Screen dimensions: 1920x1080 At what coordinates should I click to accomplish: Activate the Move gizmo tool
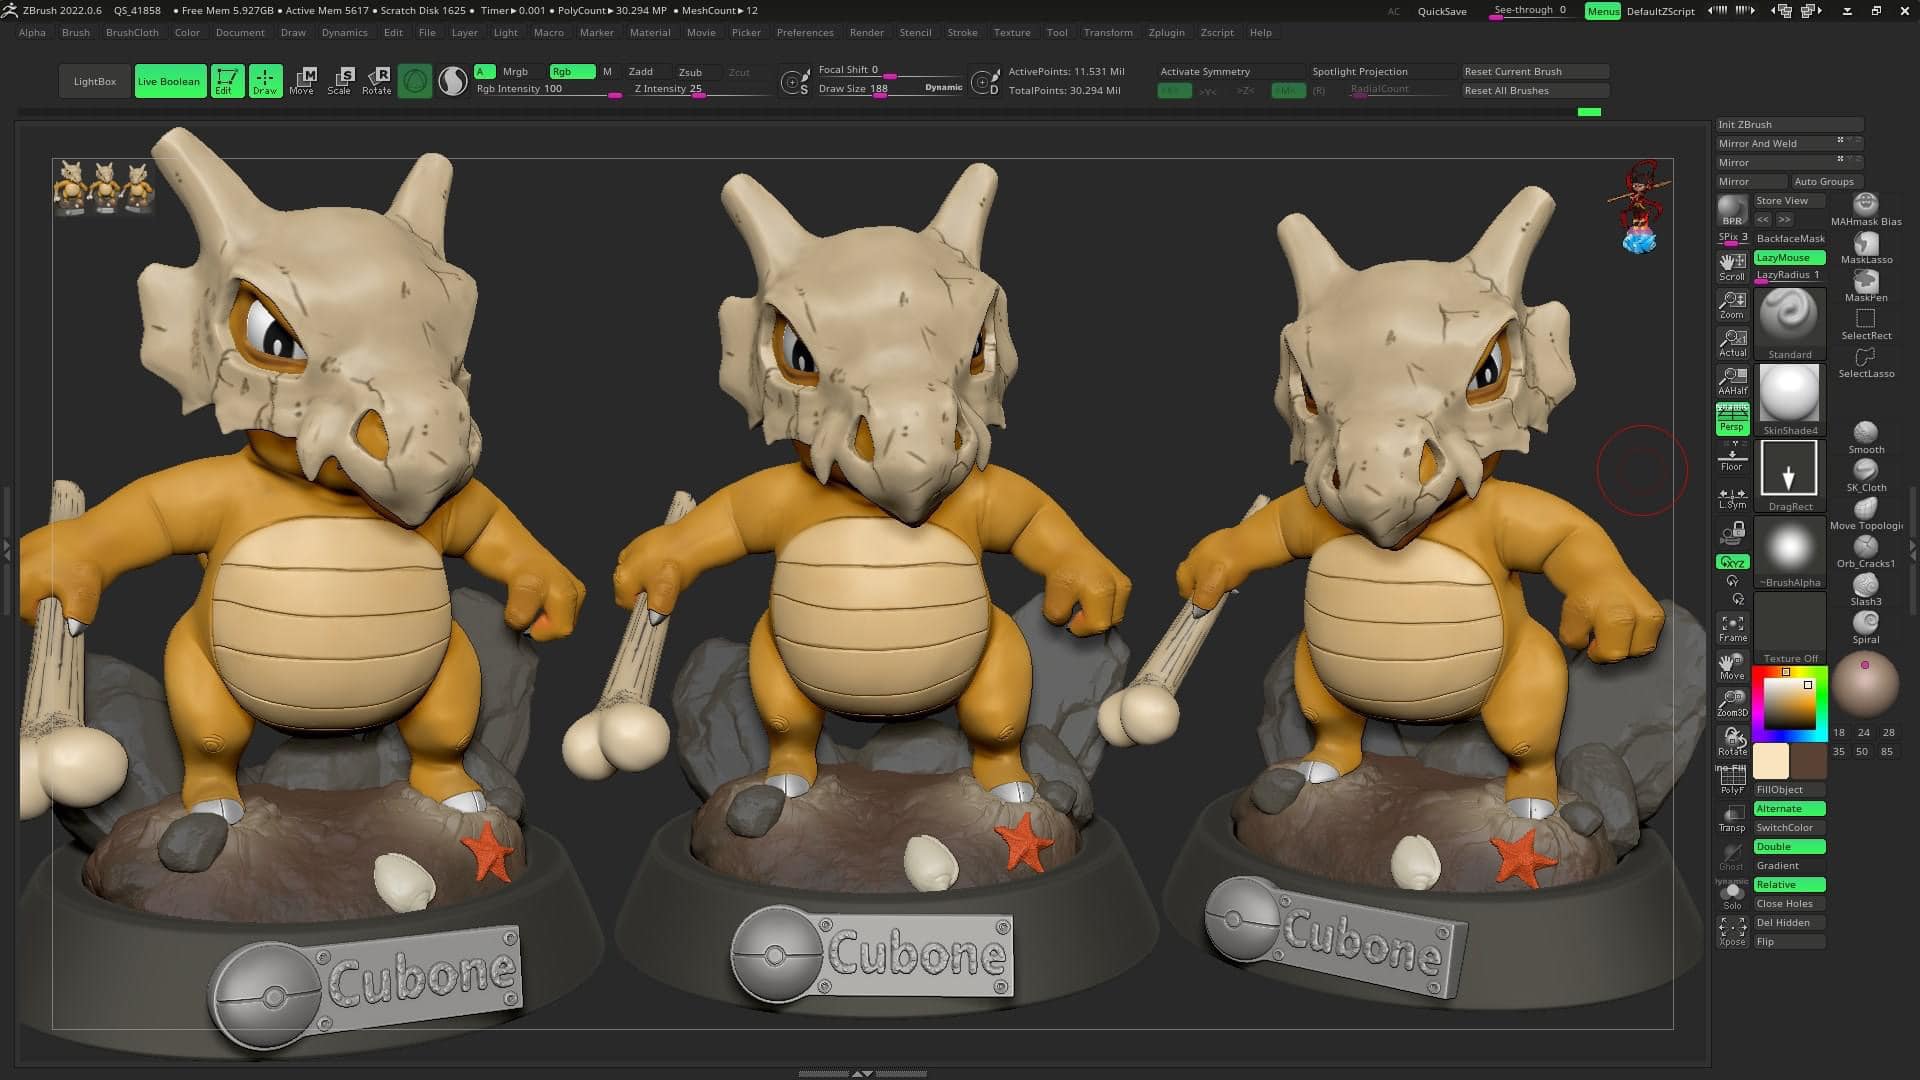click(x=303, y=81)
